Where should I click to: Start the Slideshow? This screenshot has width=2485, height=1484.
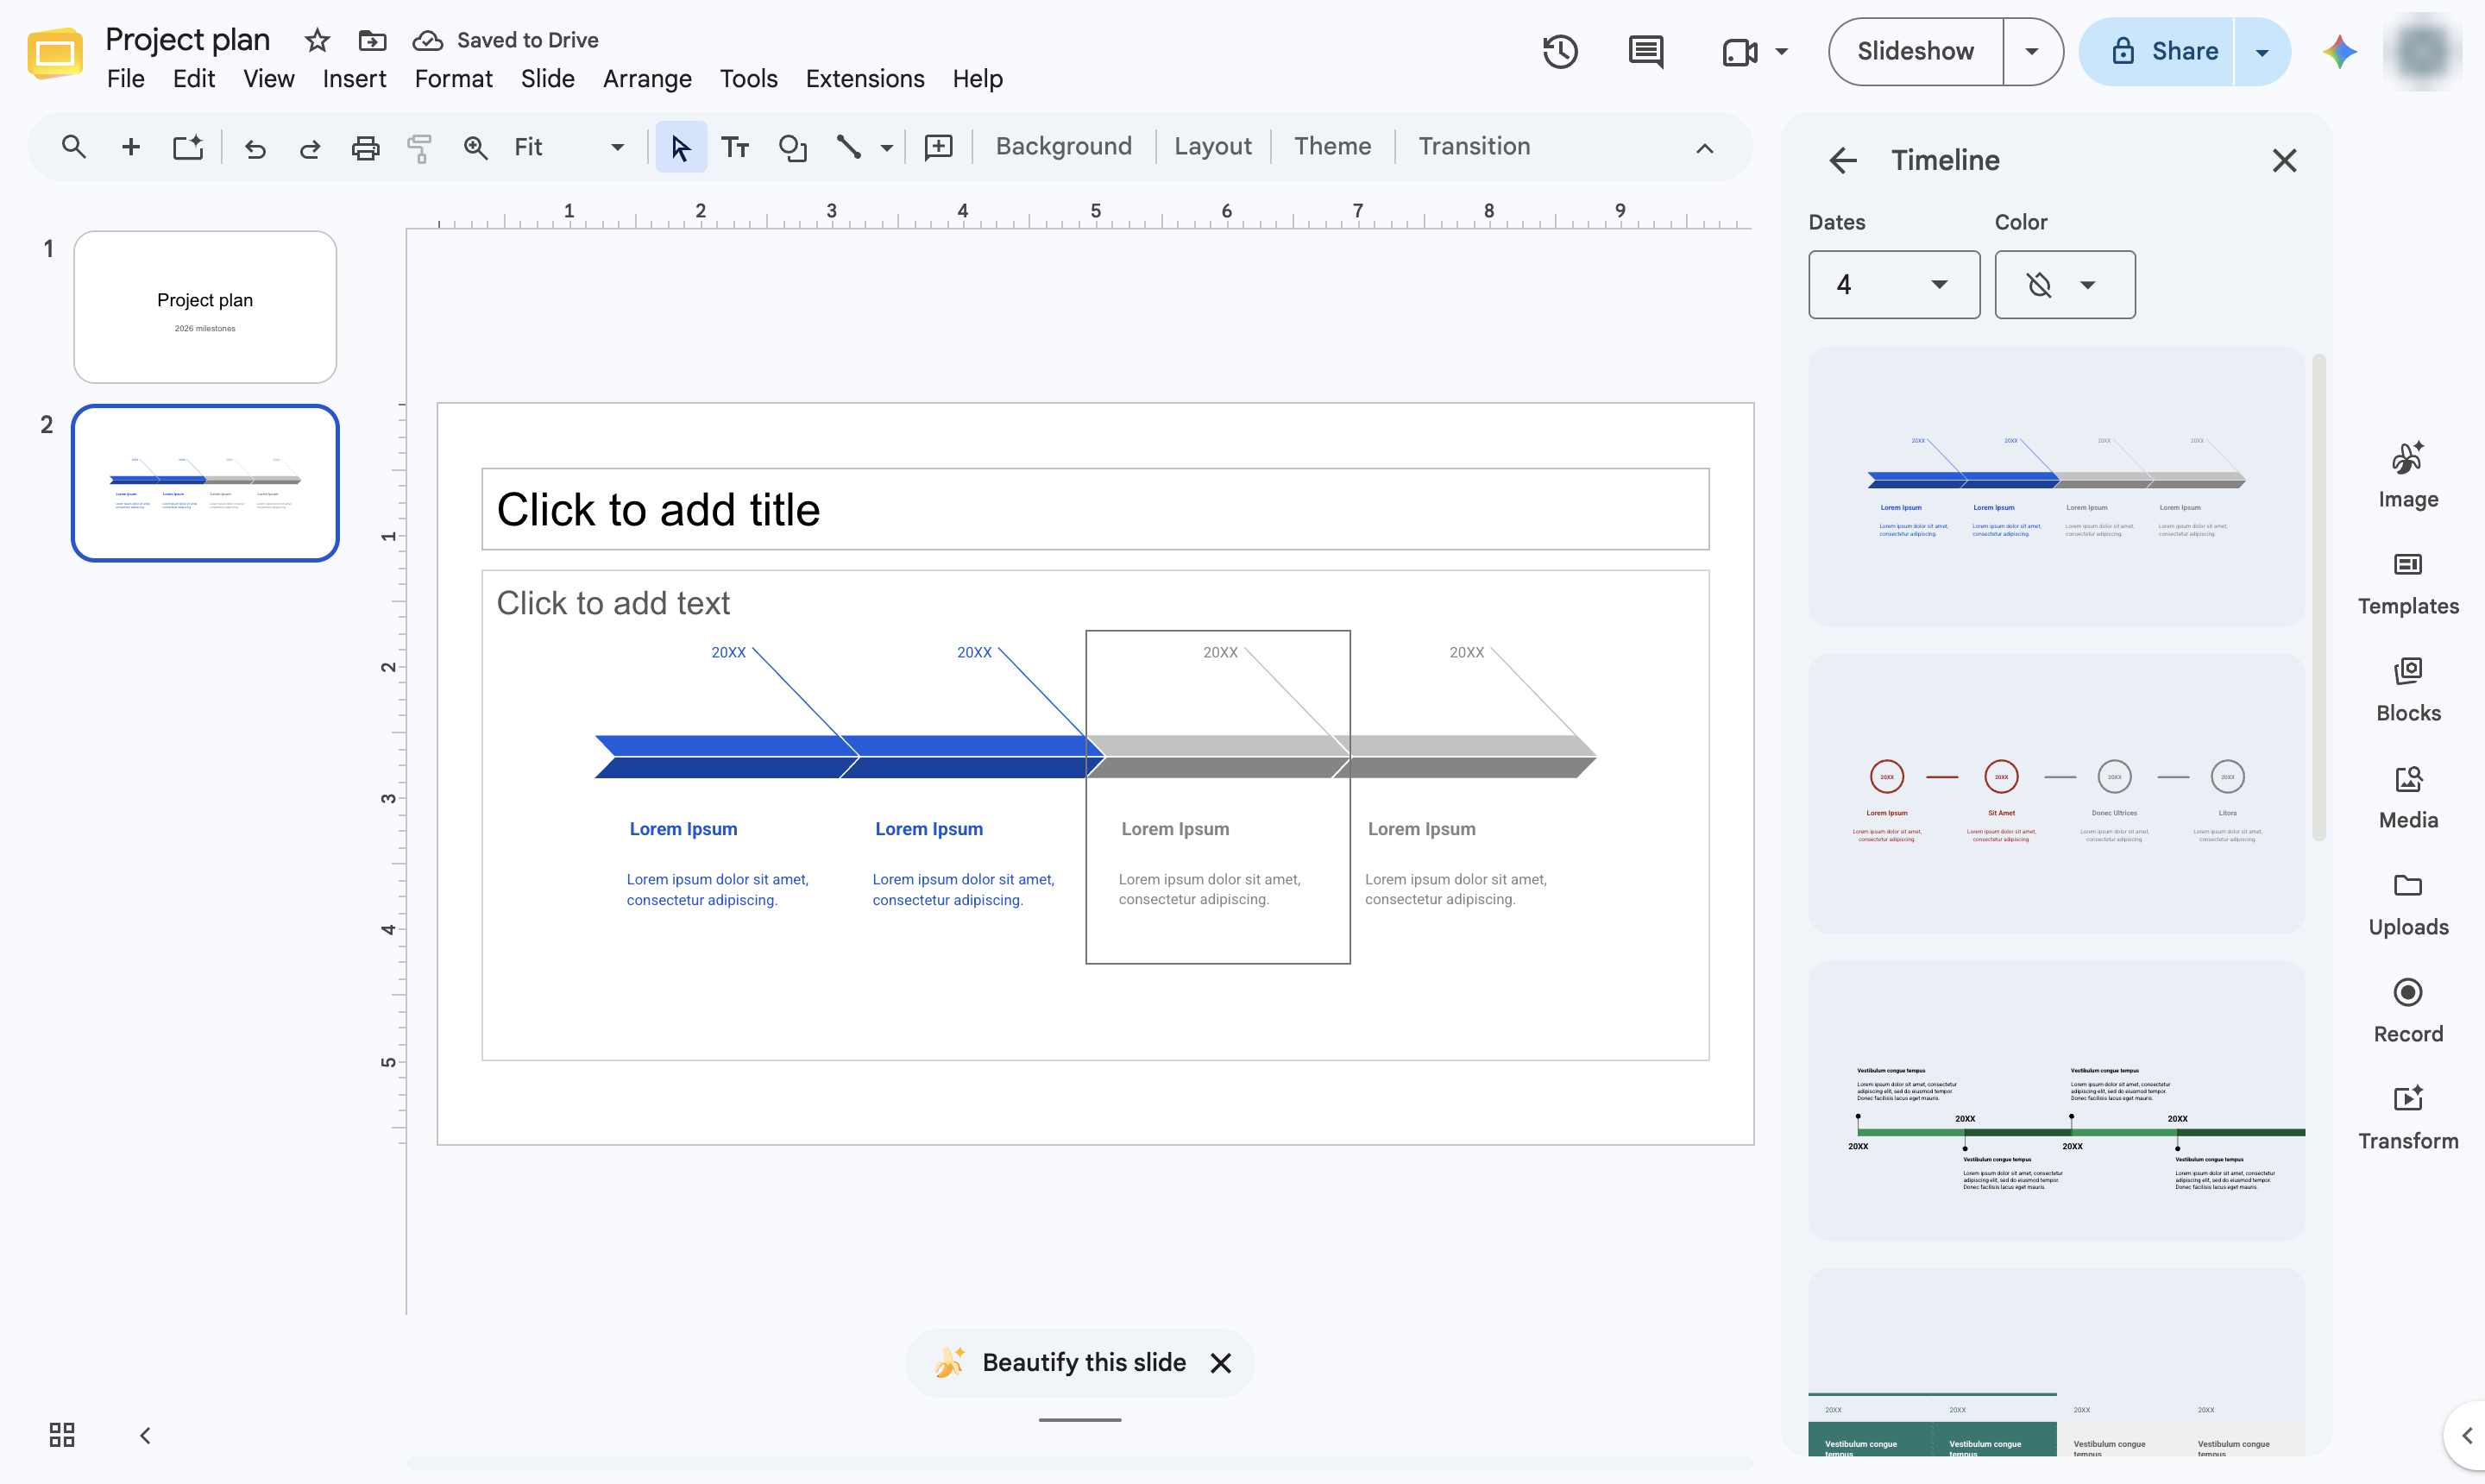pos(1915,51)
